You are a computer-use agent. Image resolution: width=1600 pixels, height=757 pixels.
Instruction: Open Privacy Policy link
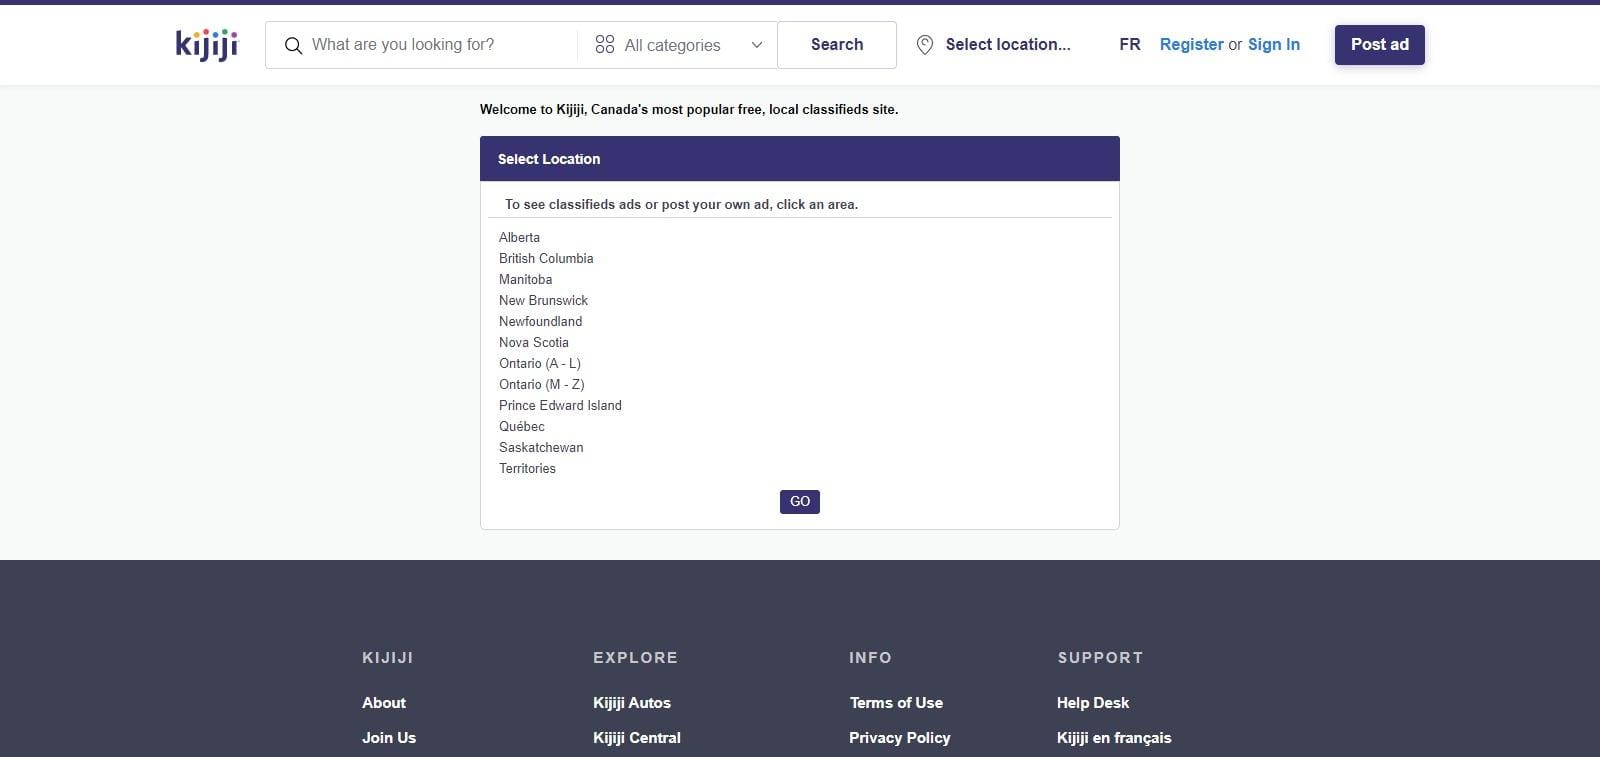click(900, 738)
